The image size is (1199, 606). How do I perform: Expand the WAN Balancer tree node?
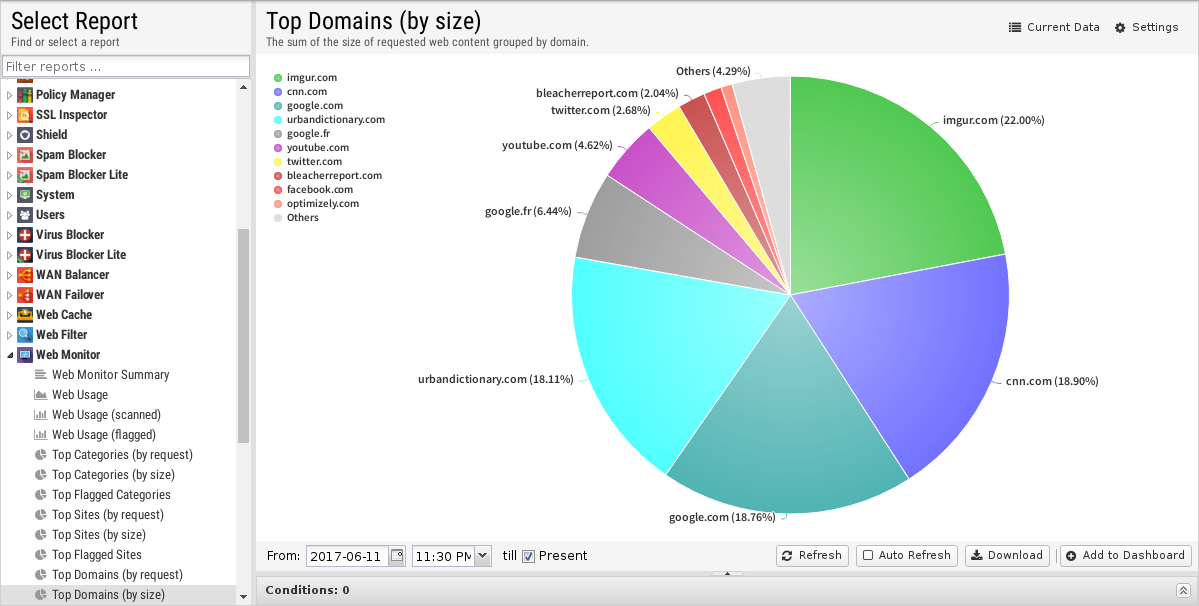point(9,274)
